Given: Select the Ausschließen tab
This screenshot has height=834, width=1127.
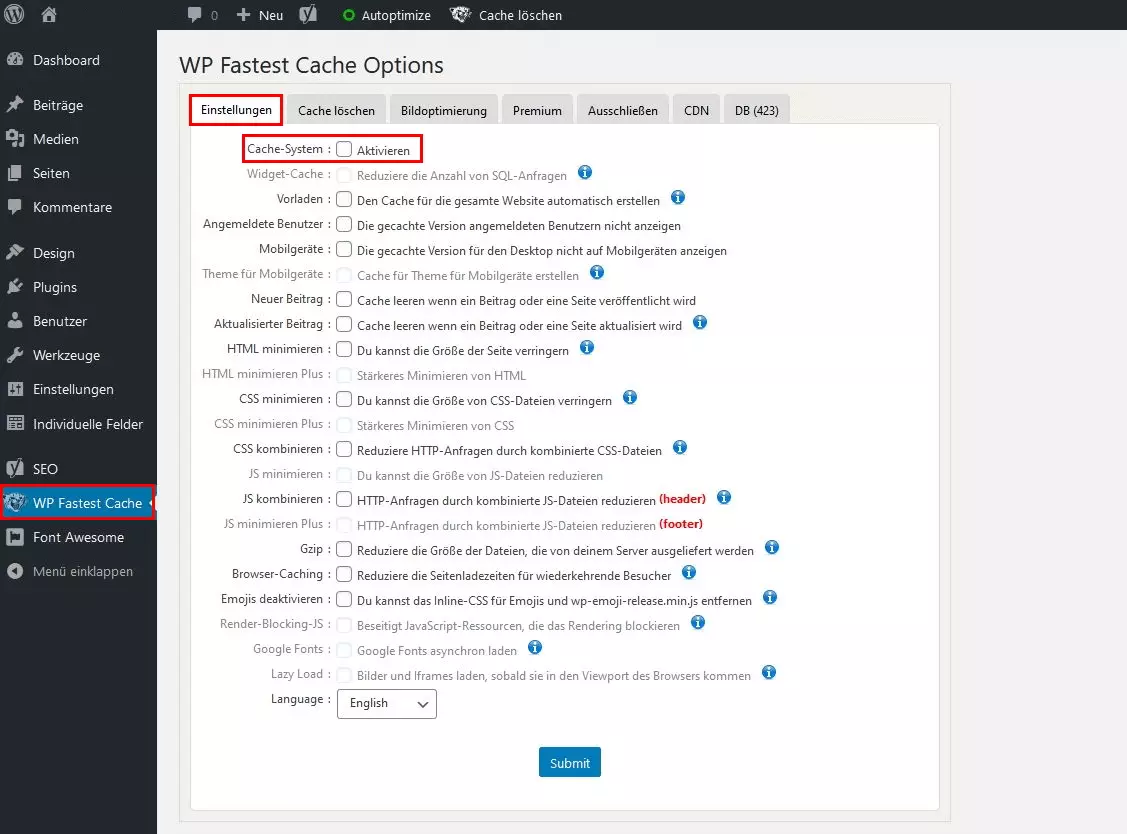Looking at the screenshot, I should click(x=622, y=110).
